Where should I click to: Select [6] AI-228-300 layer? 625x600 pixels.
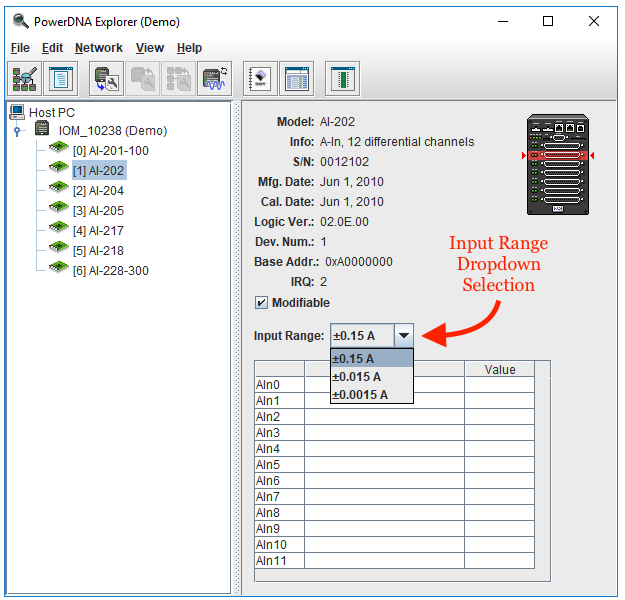[110, 271]
